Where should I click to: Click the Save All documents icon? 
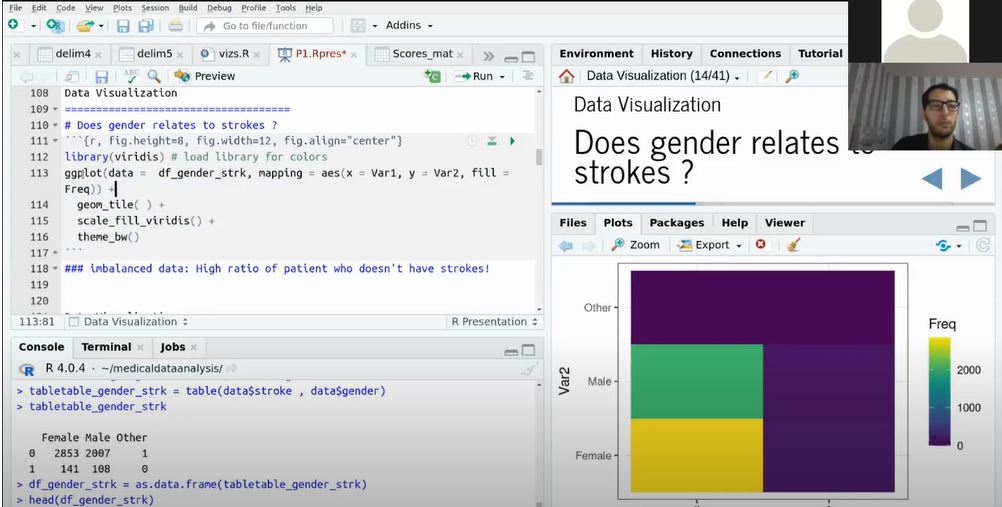pyautogui.click(x=146, y=26)
